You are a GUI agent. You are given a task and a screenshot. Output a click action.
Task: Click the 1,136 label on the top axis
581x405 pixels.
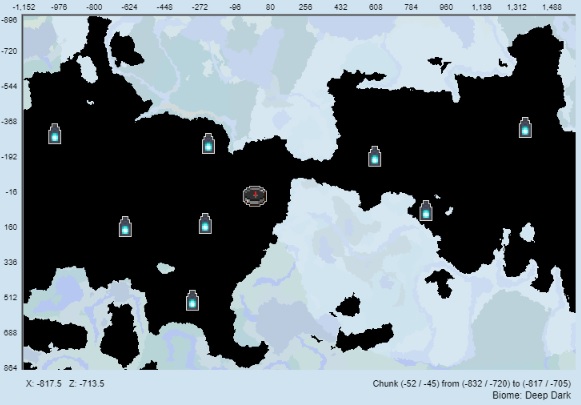click(481, 7)
